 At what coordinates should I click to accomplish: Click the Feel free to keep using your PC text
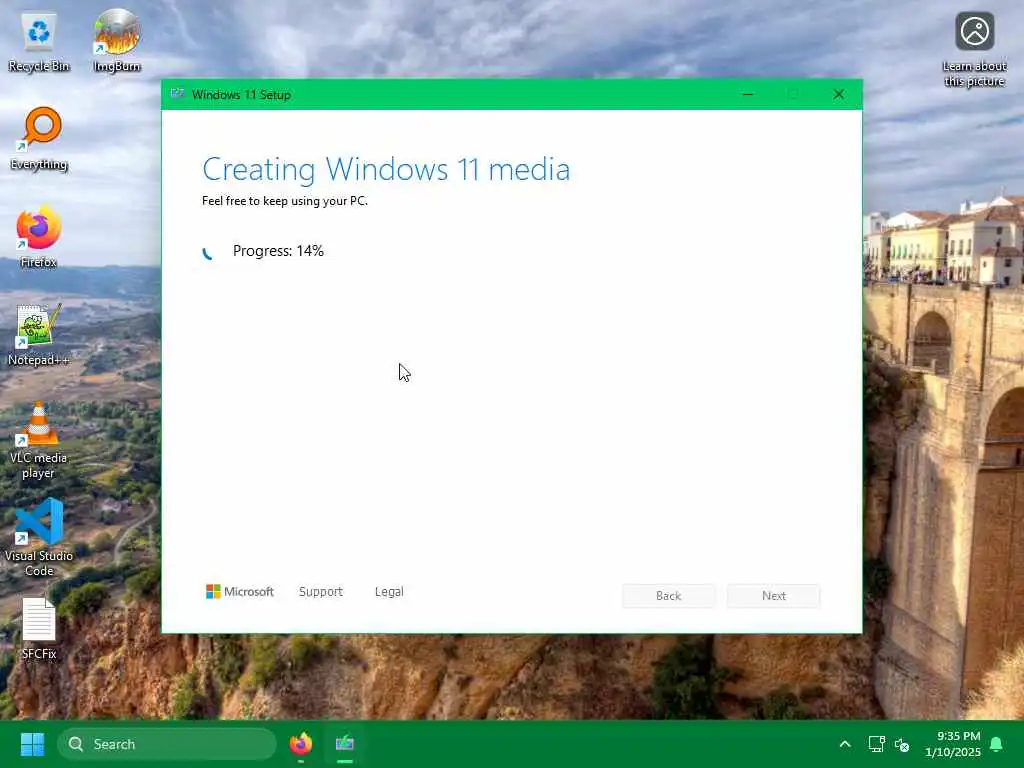[285, 201]
